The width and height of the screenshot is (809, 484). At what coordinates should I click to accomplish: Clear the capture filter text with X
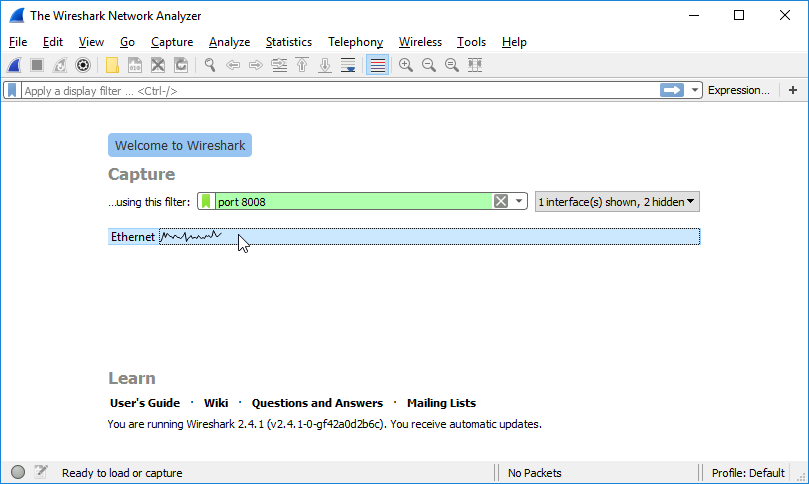[500, 201]
